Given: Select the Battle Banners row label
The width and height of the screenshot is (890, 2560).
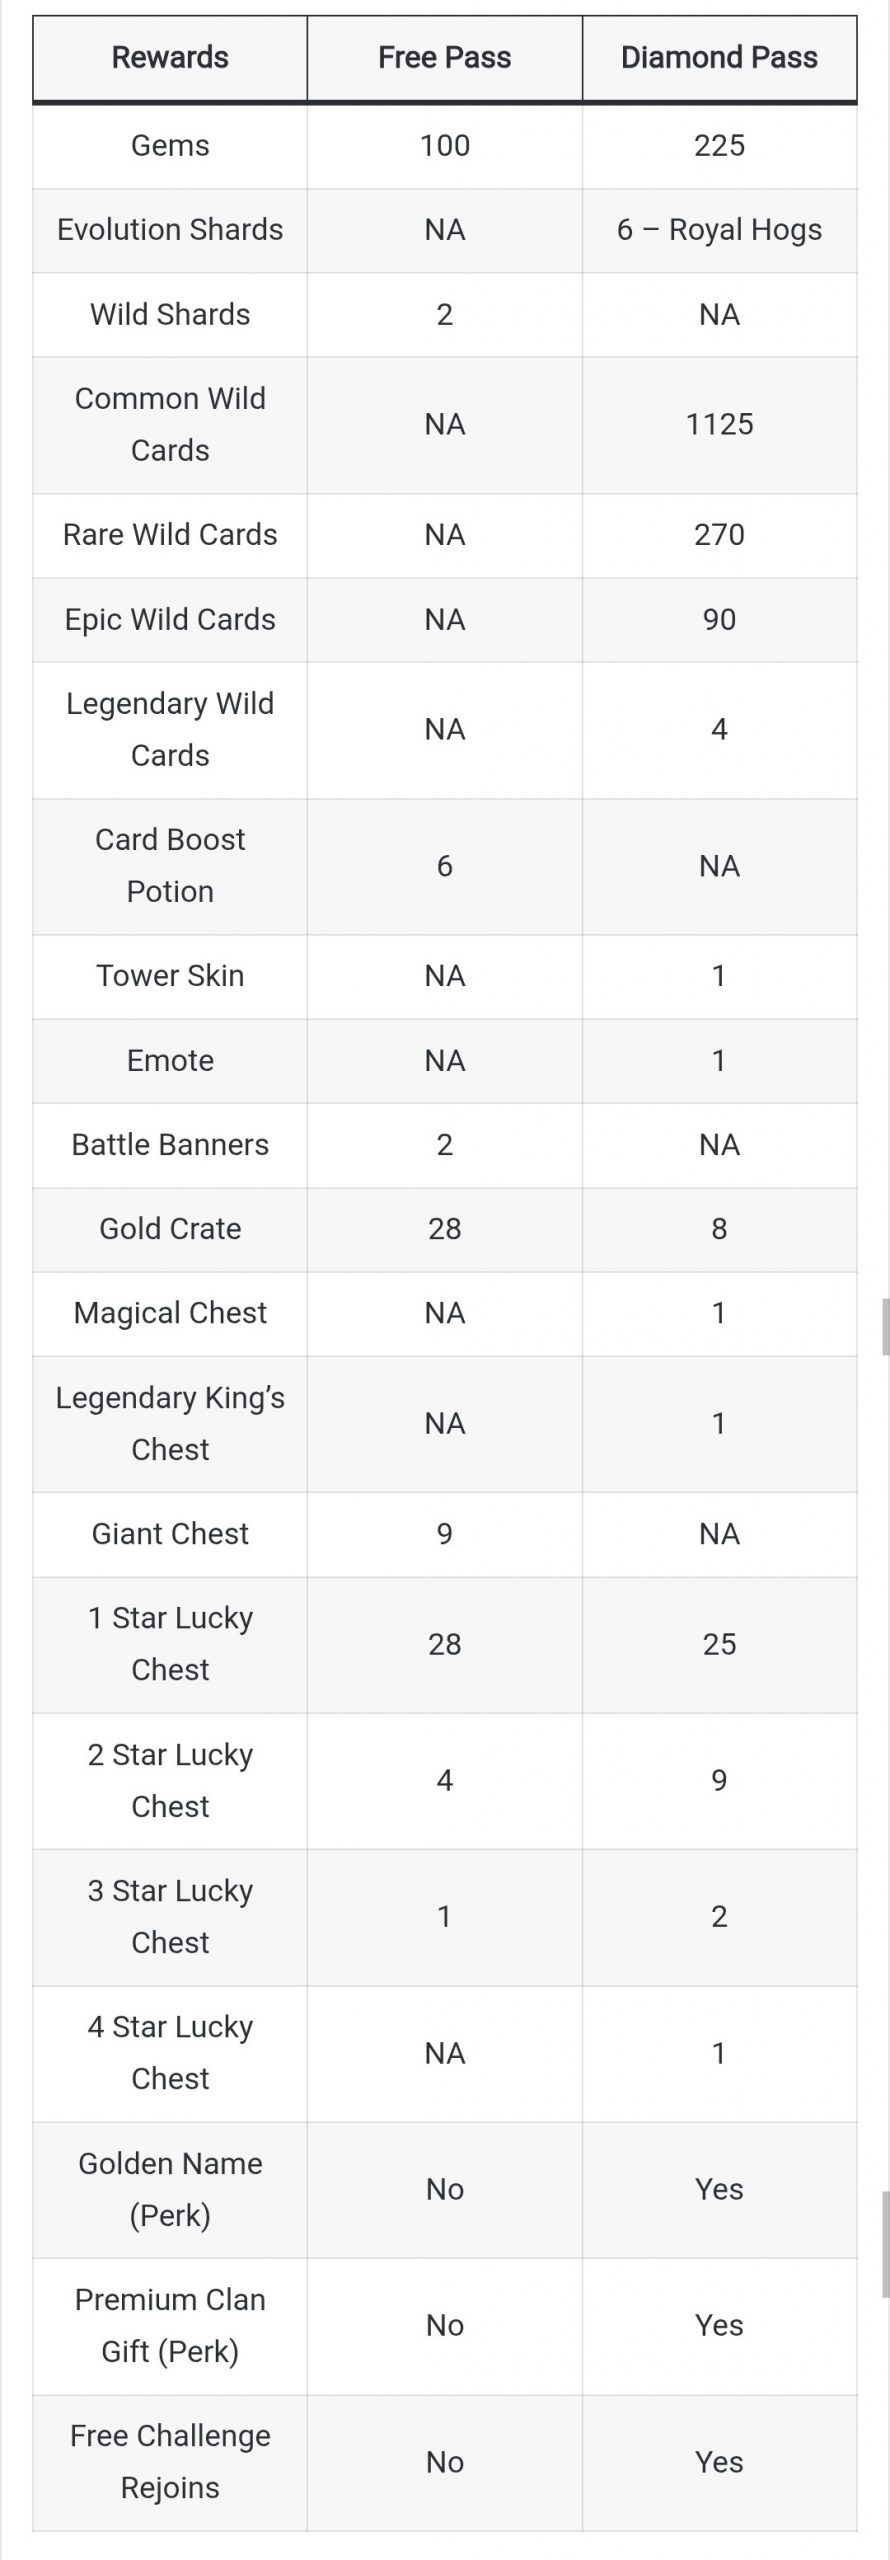Looking at the screenshot, I should pyautogui.click(x=170, y=1145).
